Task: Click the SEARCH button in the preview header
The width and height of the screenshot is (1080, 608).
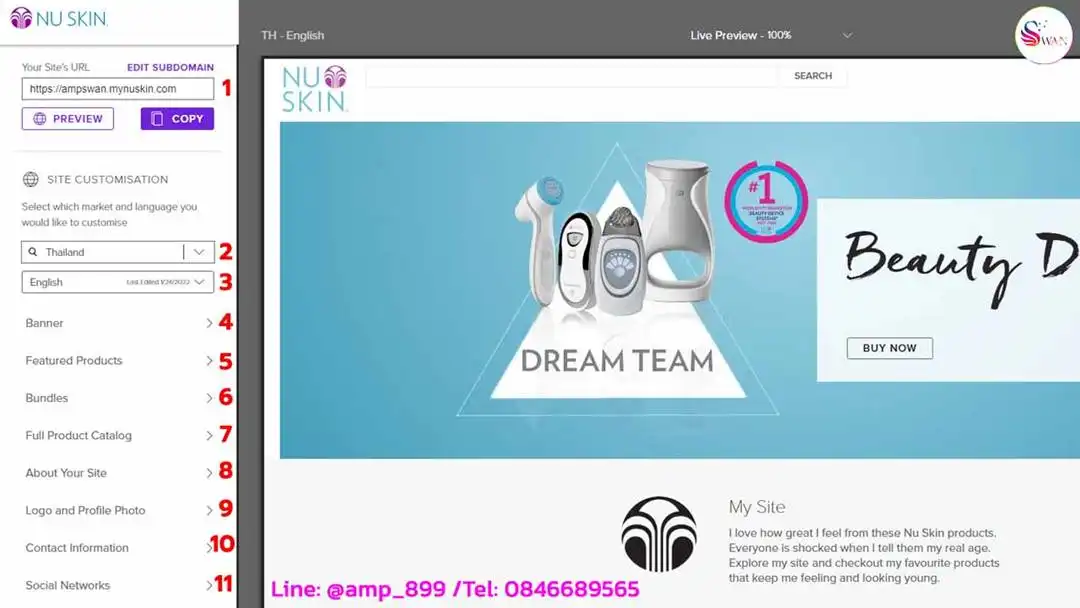Action: [x=812, y=75]
